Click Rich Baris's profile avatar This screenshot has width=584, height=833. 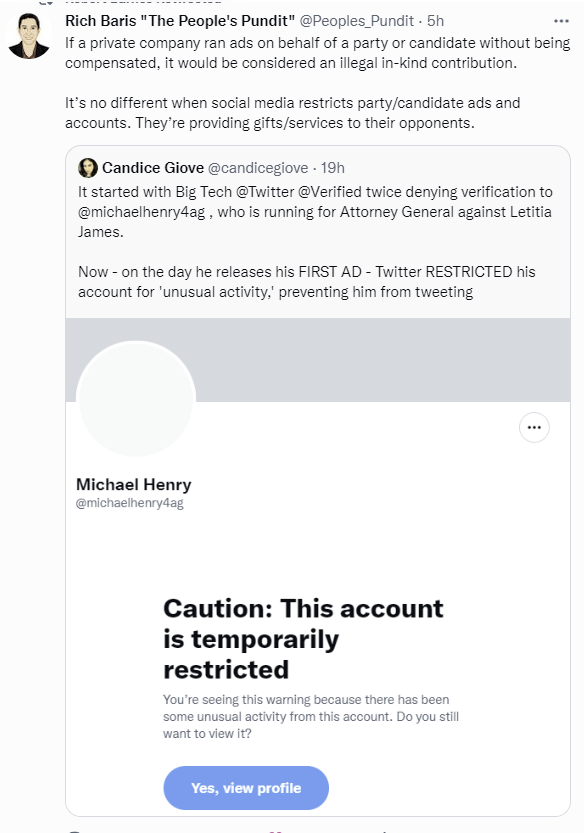click(29, 36)
